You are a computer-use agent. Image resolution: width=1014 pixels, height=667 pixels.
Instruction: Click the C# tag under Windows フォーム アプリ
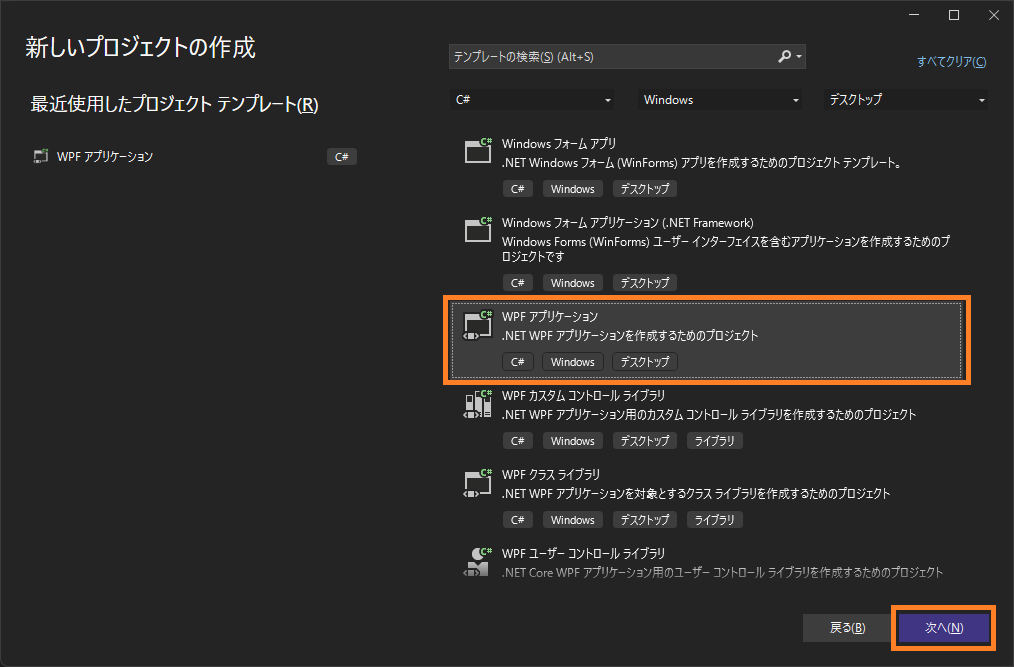point(517,189)
